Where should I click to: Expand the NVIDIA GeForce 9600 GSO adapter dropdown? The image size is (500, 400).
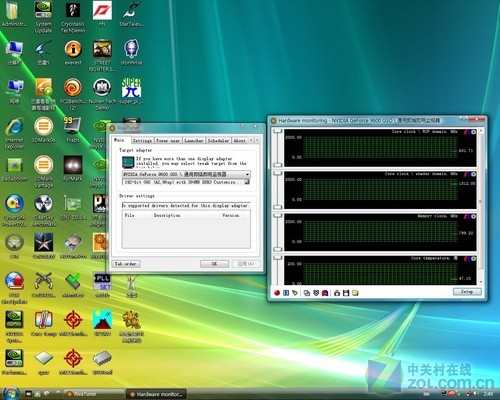click(x=247, y=174)
